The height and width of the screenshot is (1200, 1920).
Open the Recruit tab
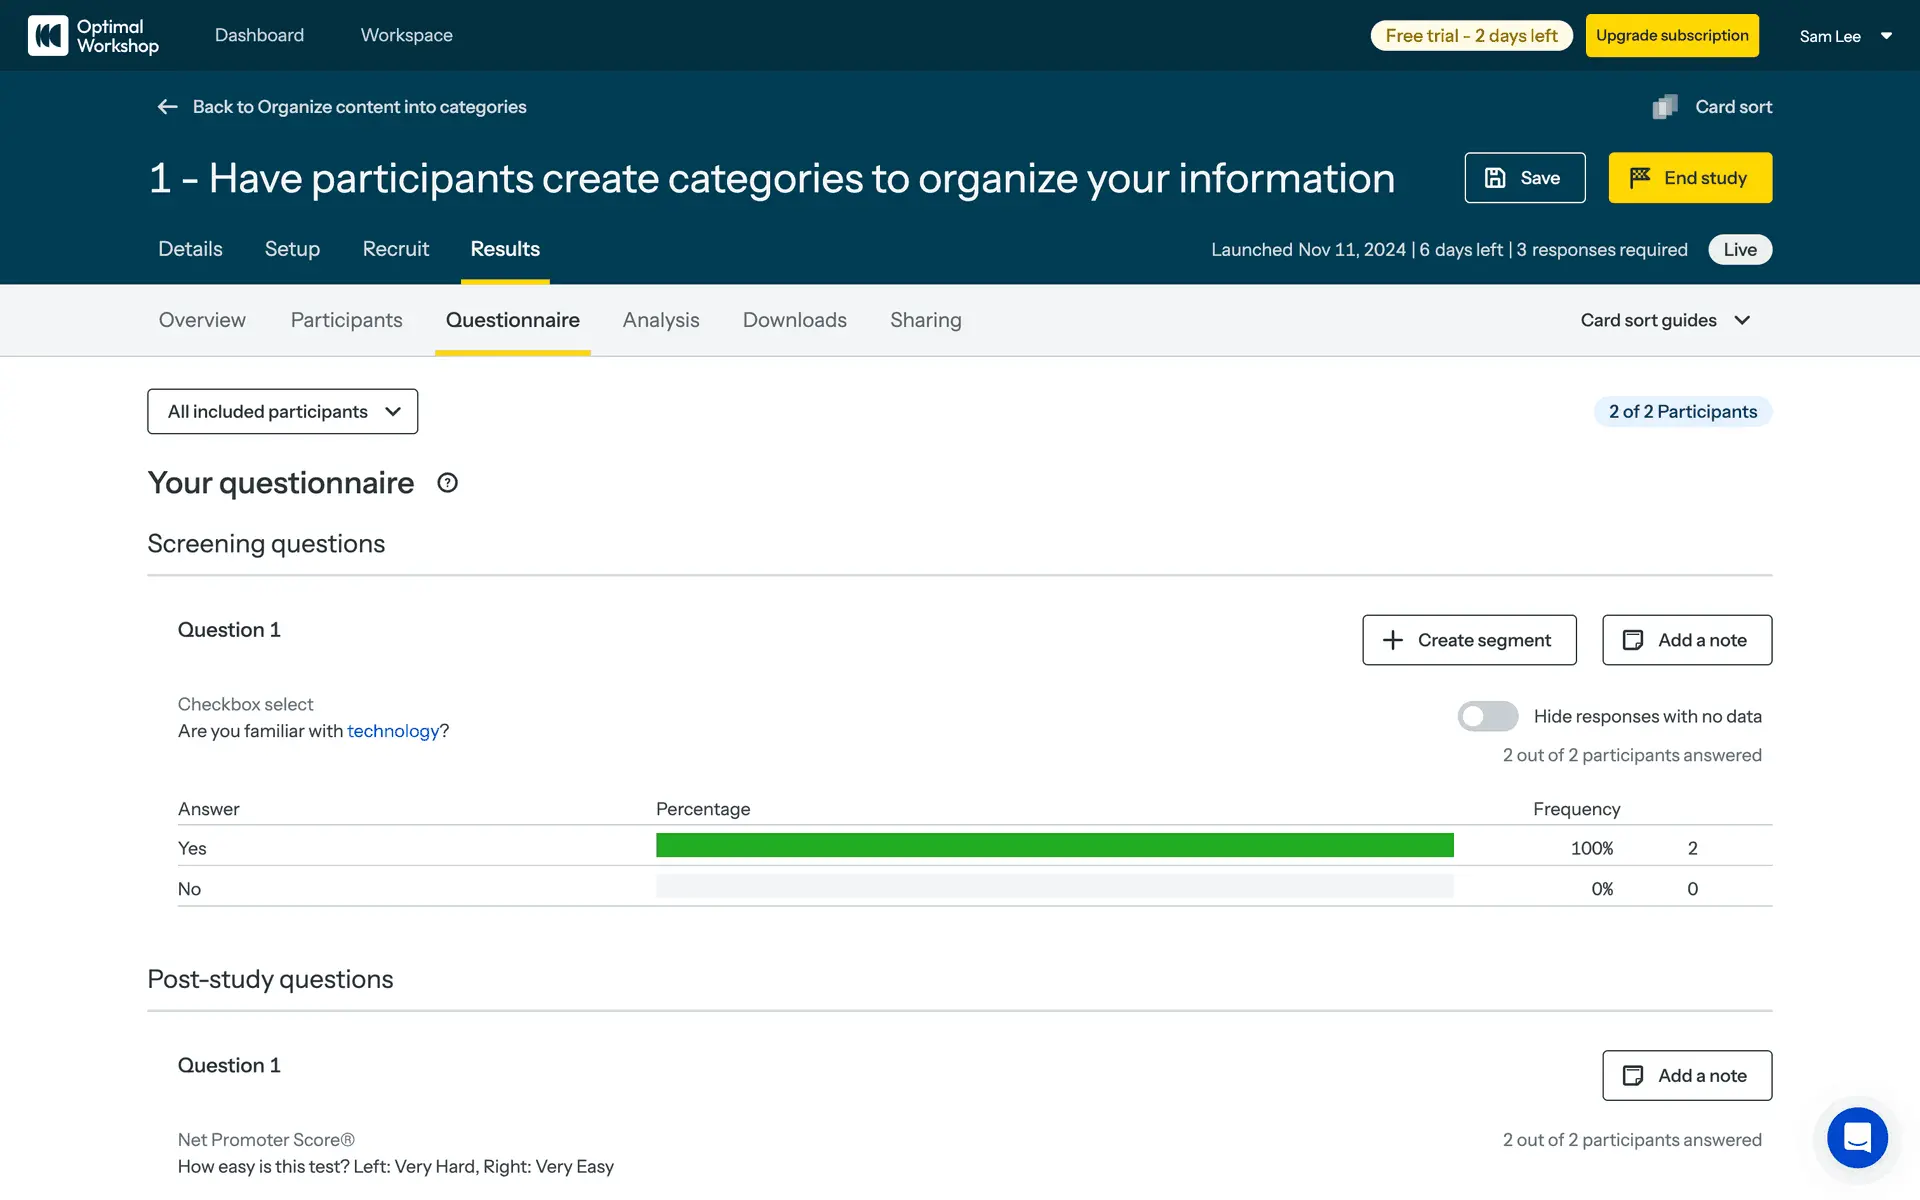pyautogui.click(x=395, y=249)
